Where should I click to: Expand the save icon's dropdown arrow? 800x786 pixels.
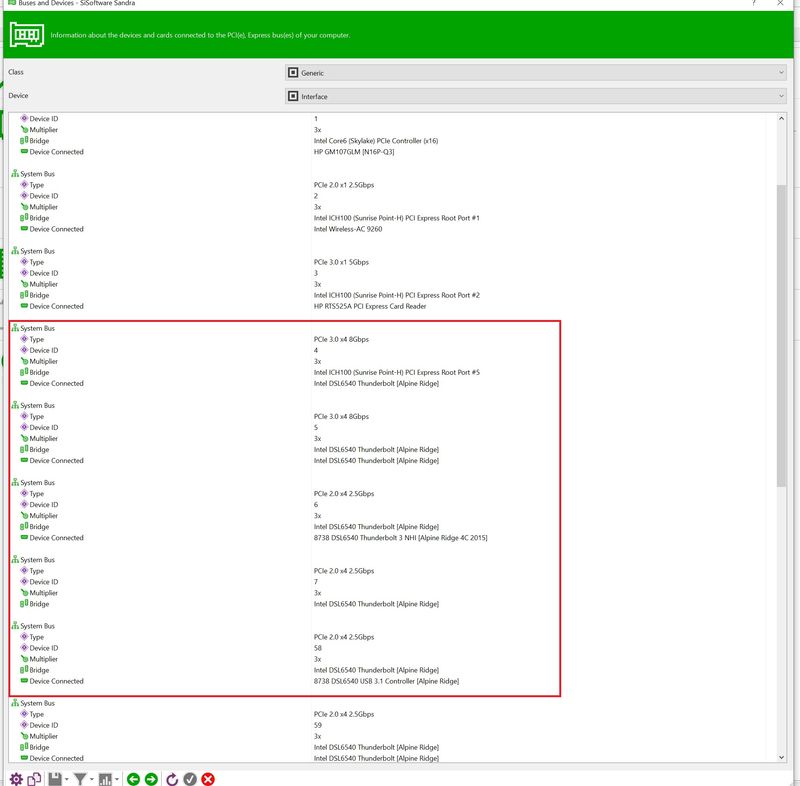[x=66, y=778]
